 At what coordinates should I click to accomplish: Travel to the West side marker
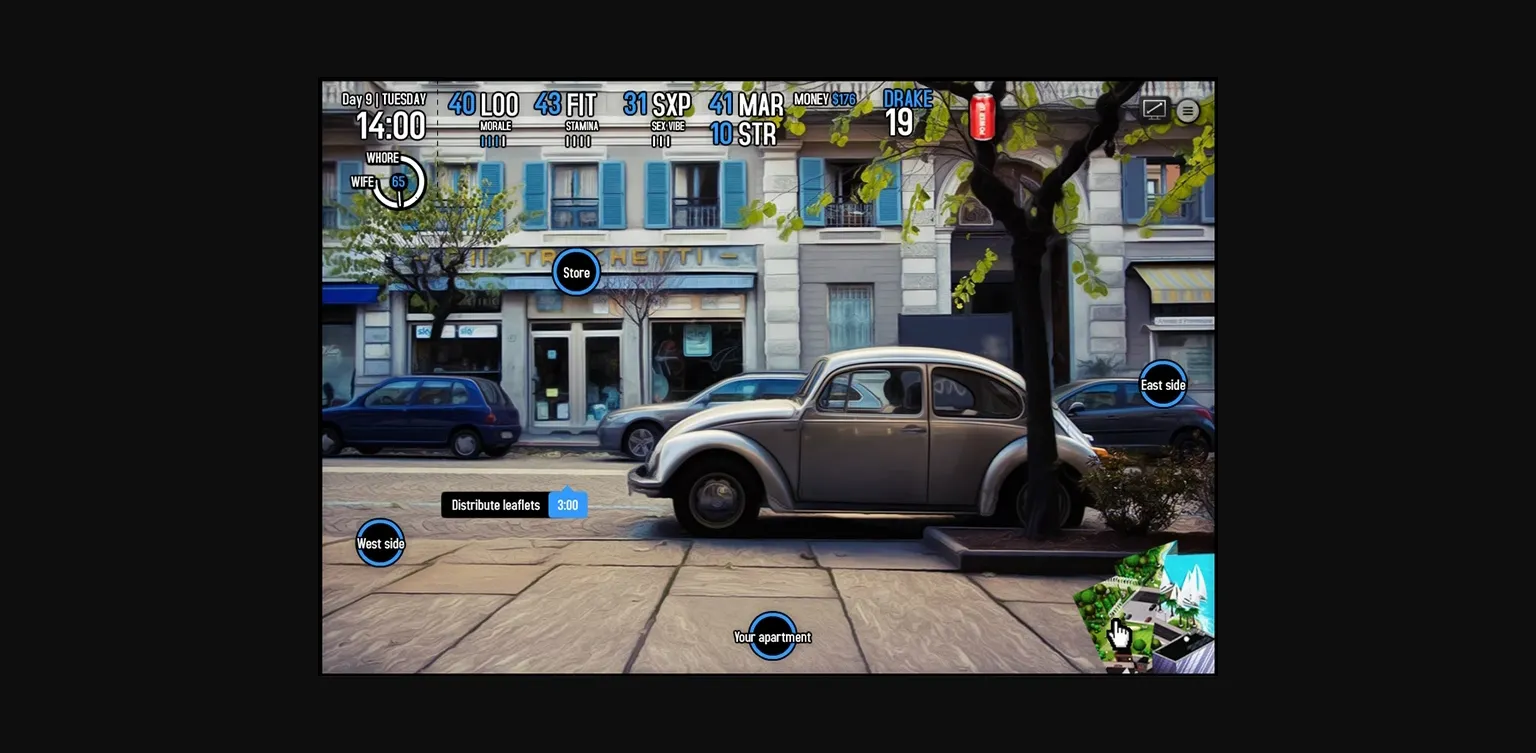(380, 543)
